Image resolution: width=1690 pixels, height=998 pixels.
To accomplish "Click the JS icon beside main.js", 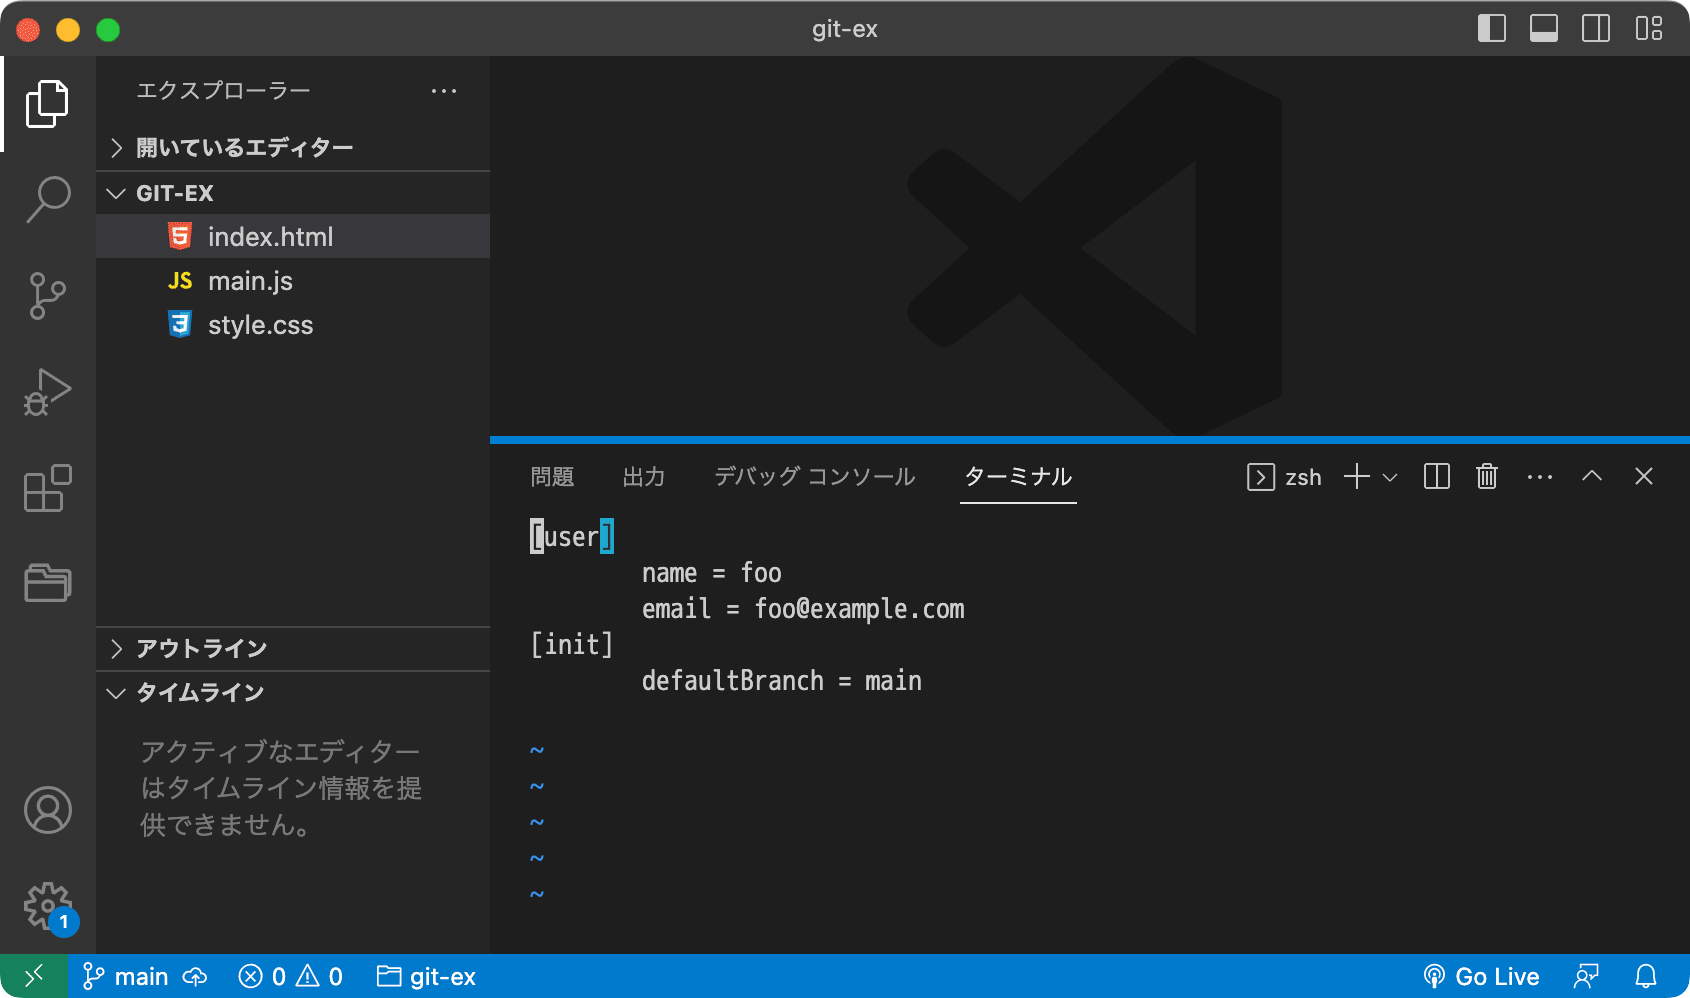I will (180, 281).
